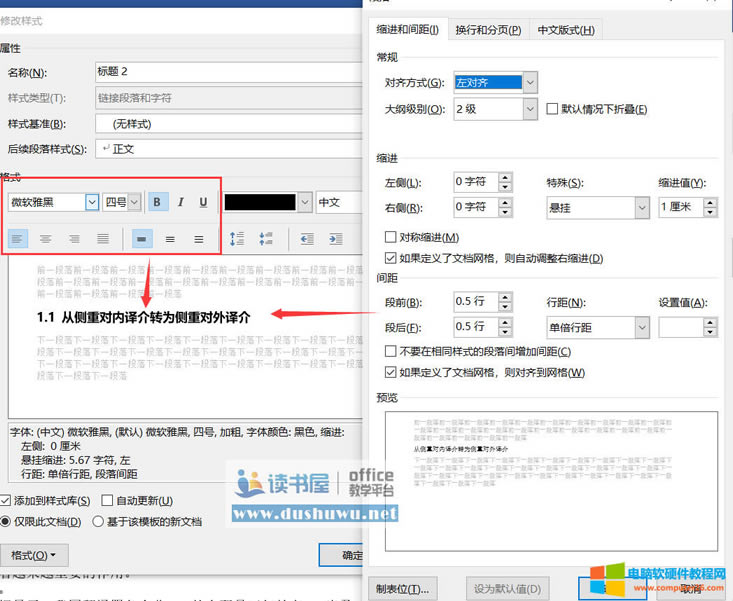
Task: Click increase indent icon
Action: (335, 239)
